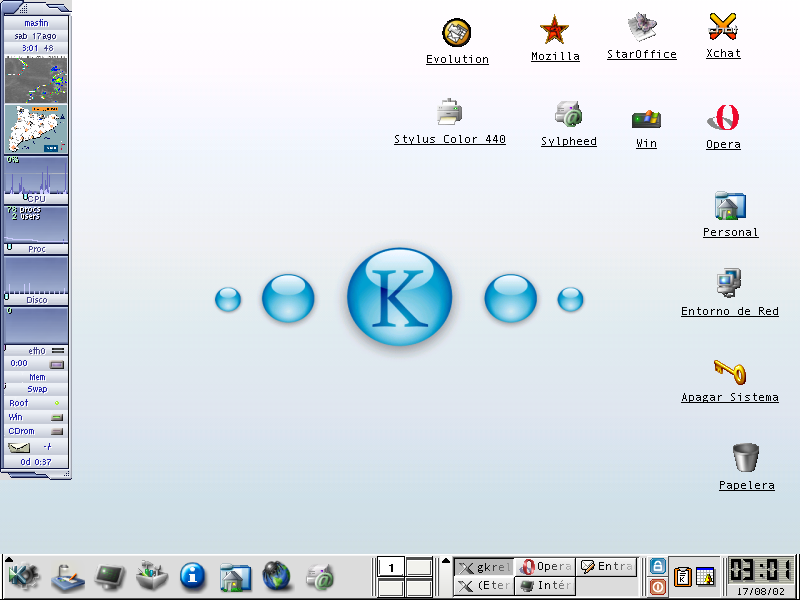Screen dimensions: 800x600
Task: Switch to the (Eter taskbar entry
Action: coord(483,585)
